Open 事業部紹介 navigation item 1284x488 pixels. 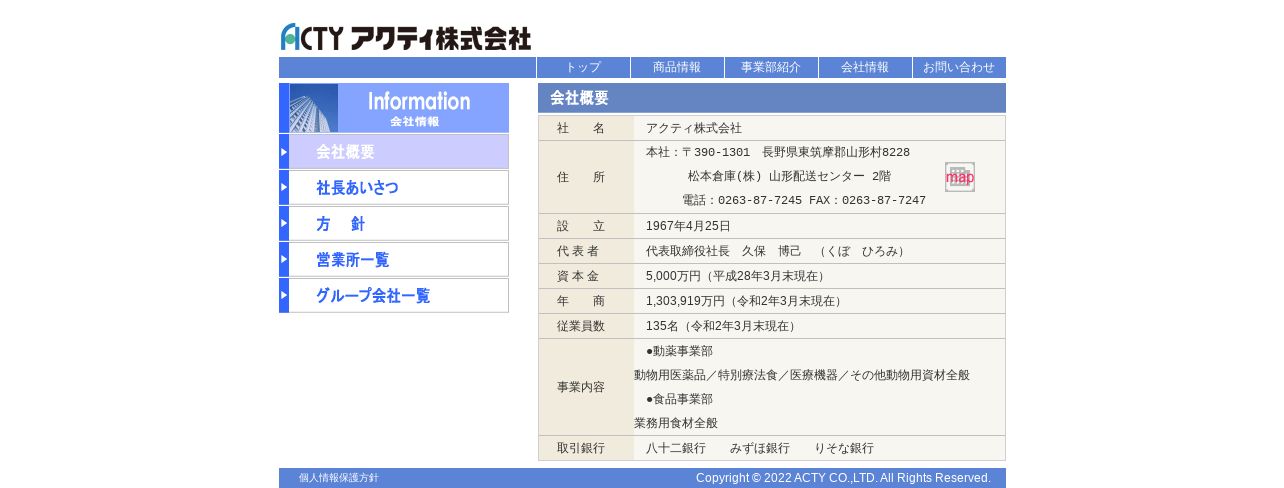[771, 67]
